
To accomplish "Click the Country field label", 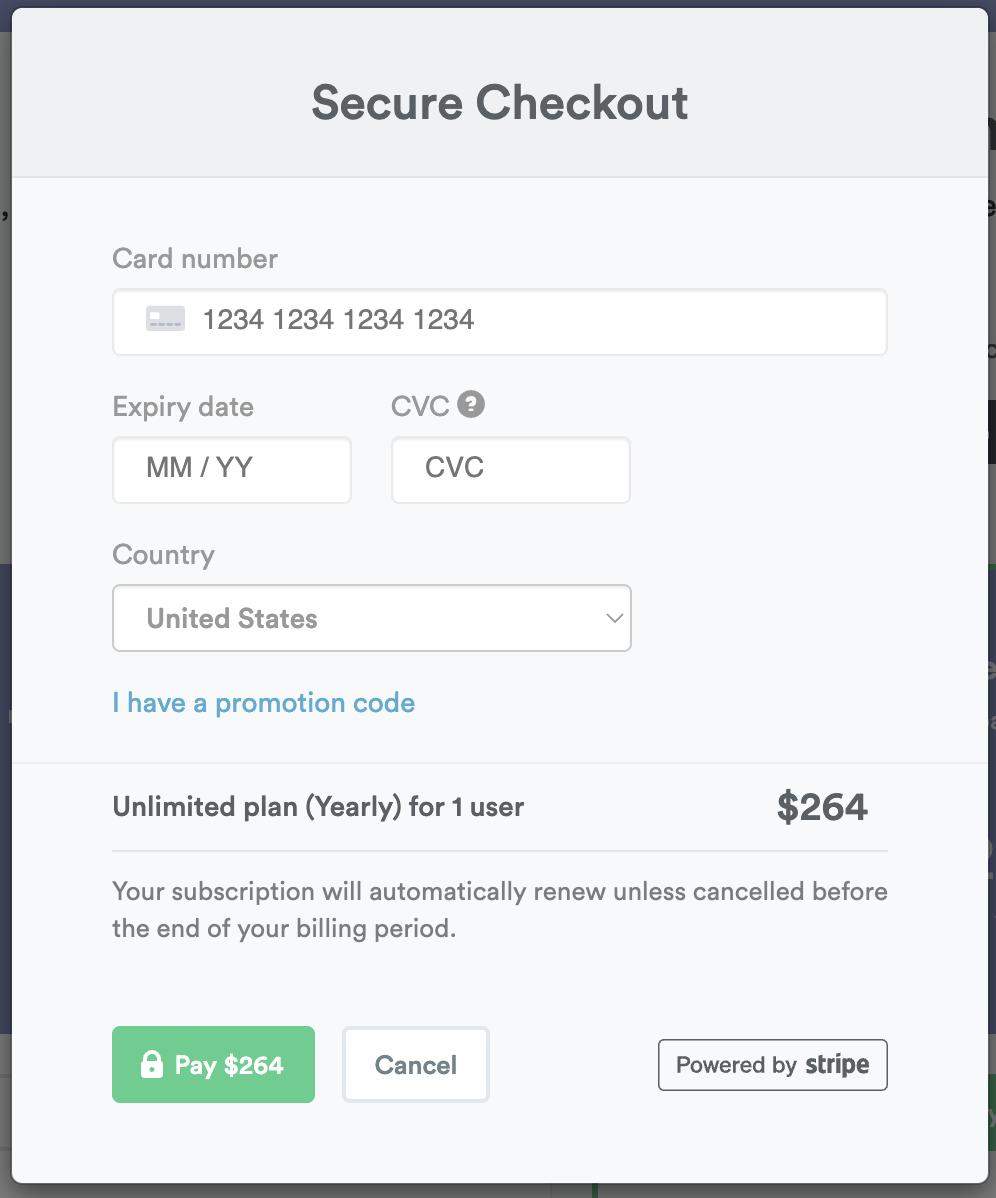I will coord(163,555).
